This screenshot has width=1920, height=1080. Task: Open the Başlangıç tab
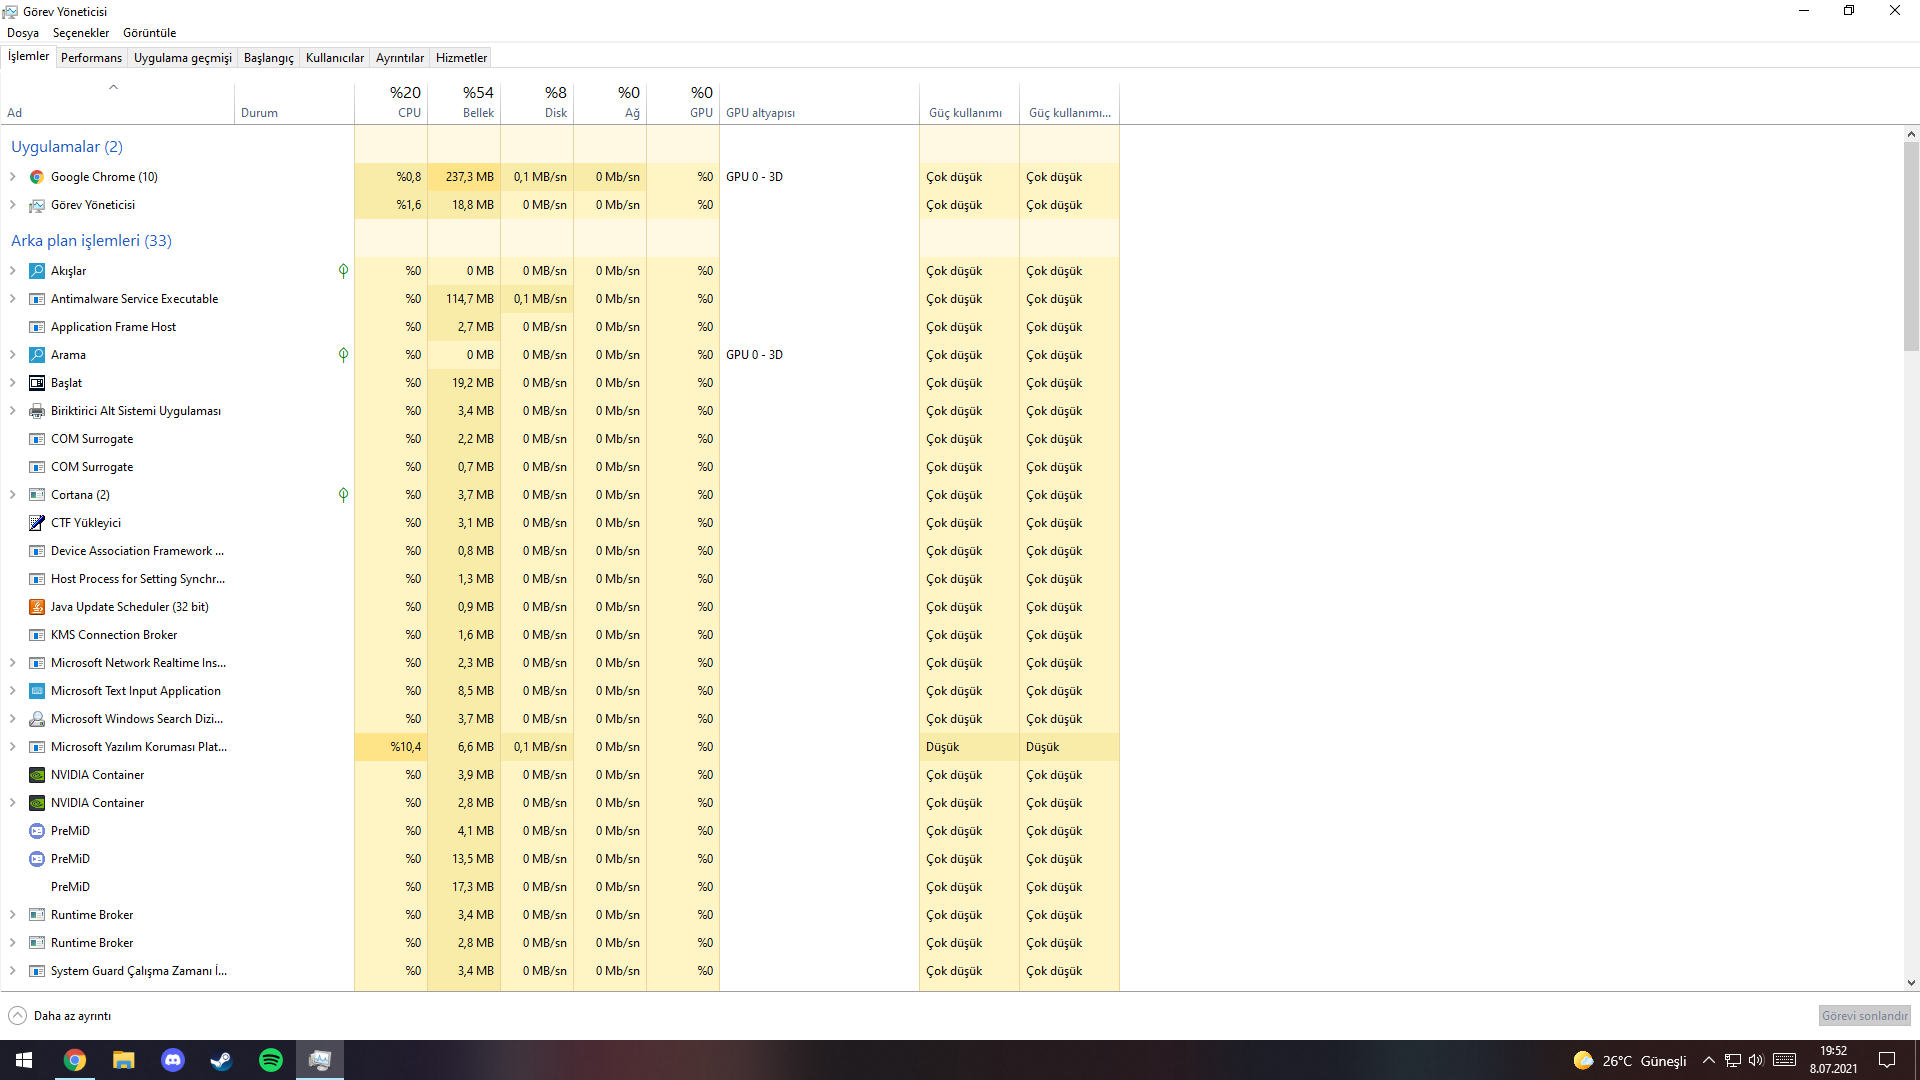click(x=268, y=58)
